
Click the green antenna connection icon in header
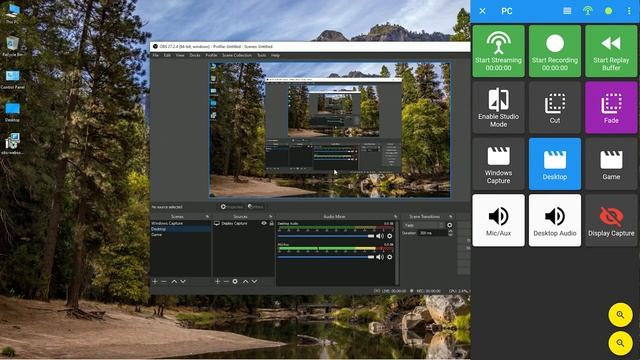click(588, 11)
